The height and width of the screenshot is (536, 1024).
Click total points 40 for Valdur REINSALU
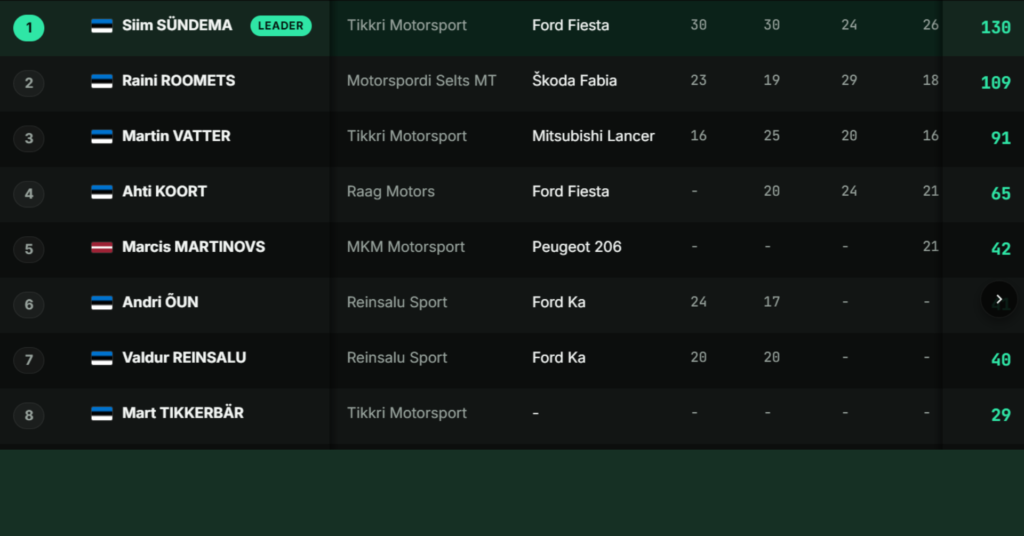(1001, 359)
